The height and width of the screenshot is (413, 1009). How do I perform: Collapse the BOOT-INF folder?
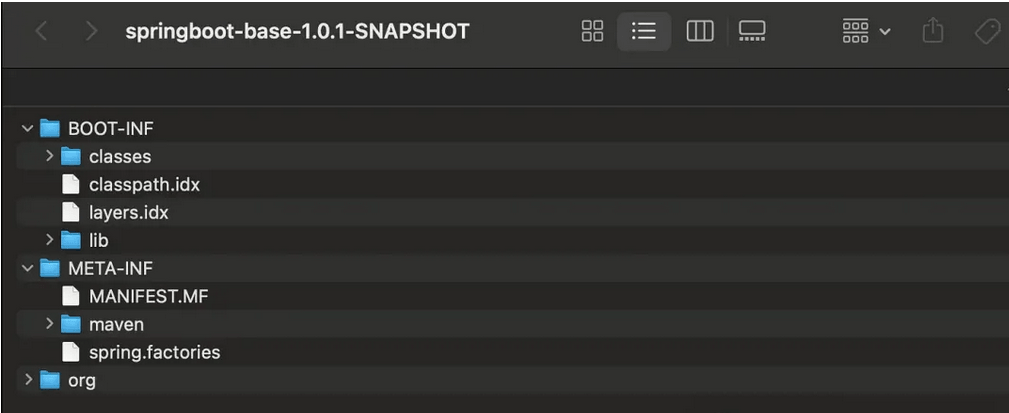coord(27,129)
